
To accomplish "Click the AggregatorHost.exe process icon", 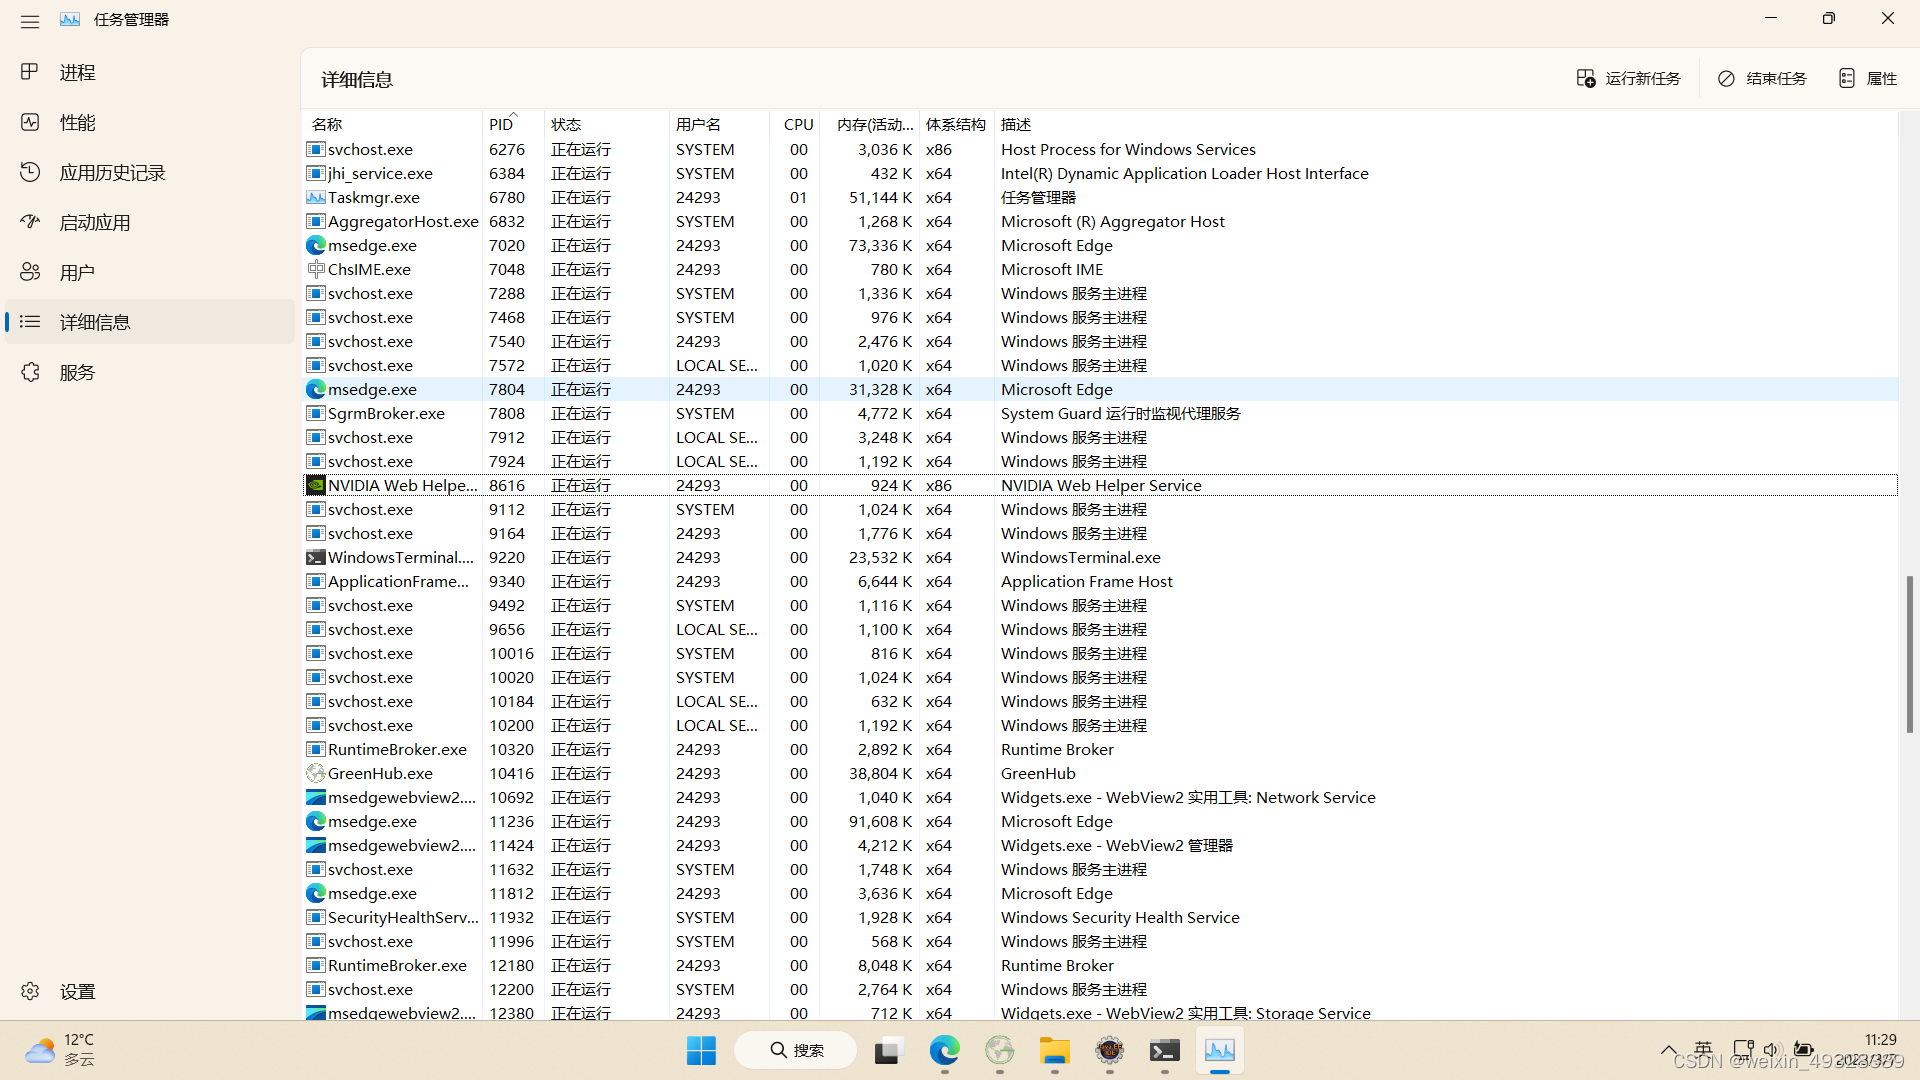I will pos(316,221).
